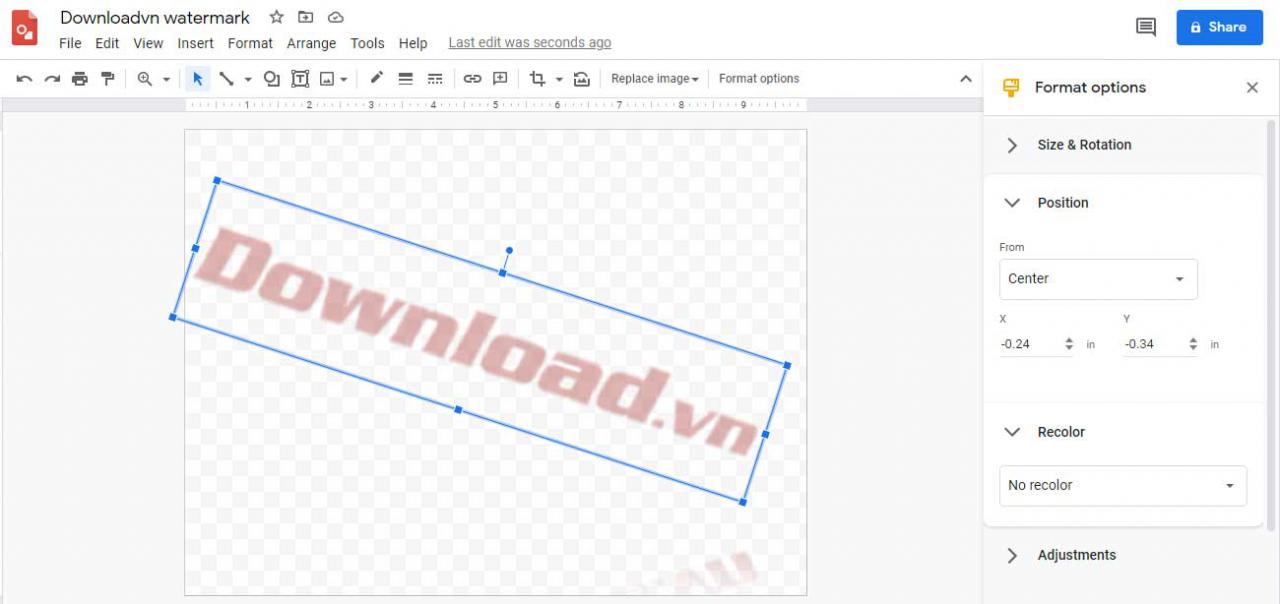Click the Move to folder icon
The width and height of the screenshot is (1280, 604).
coord(306,17)
